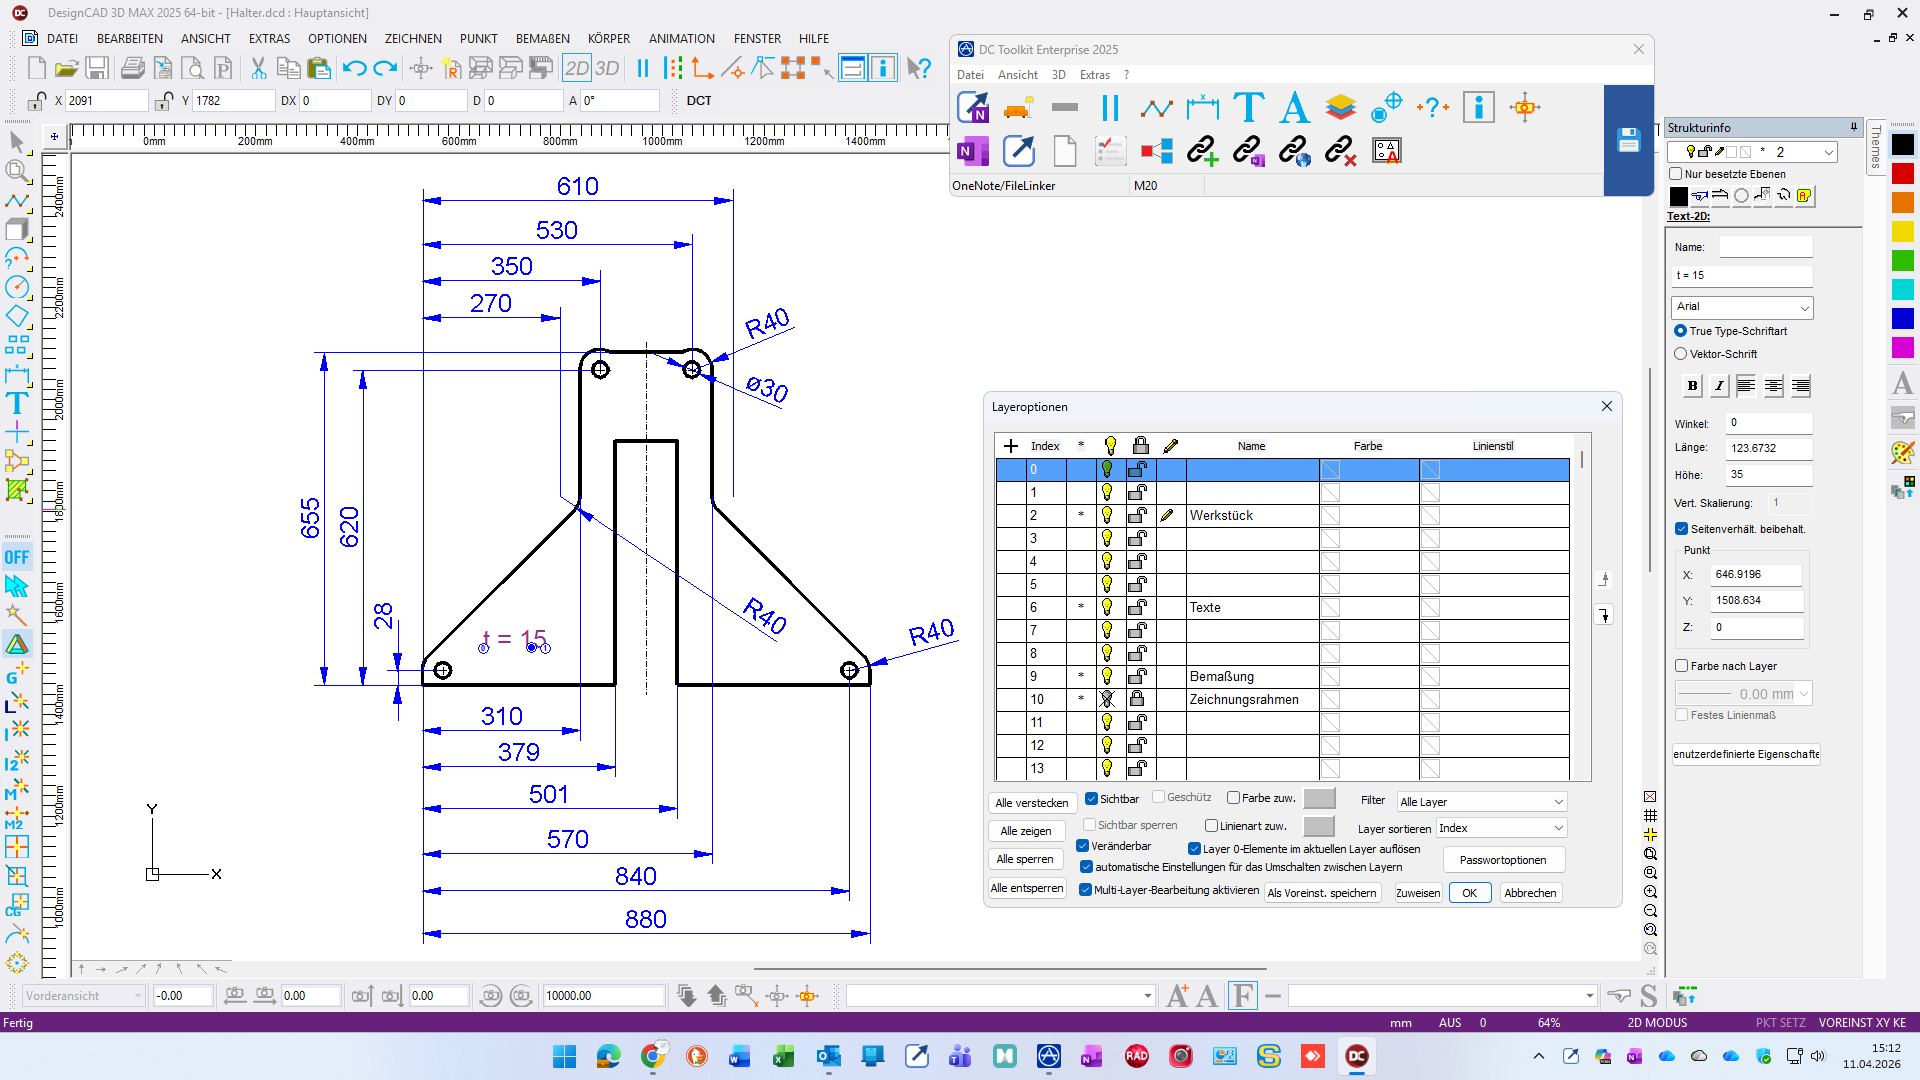Click the Bold formatting button

point(1692,386)
